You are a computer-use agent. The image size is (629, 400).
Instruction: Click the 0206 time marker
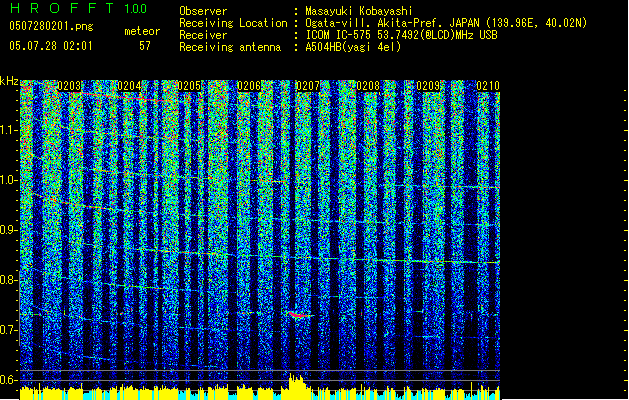coord(249,86)
